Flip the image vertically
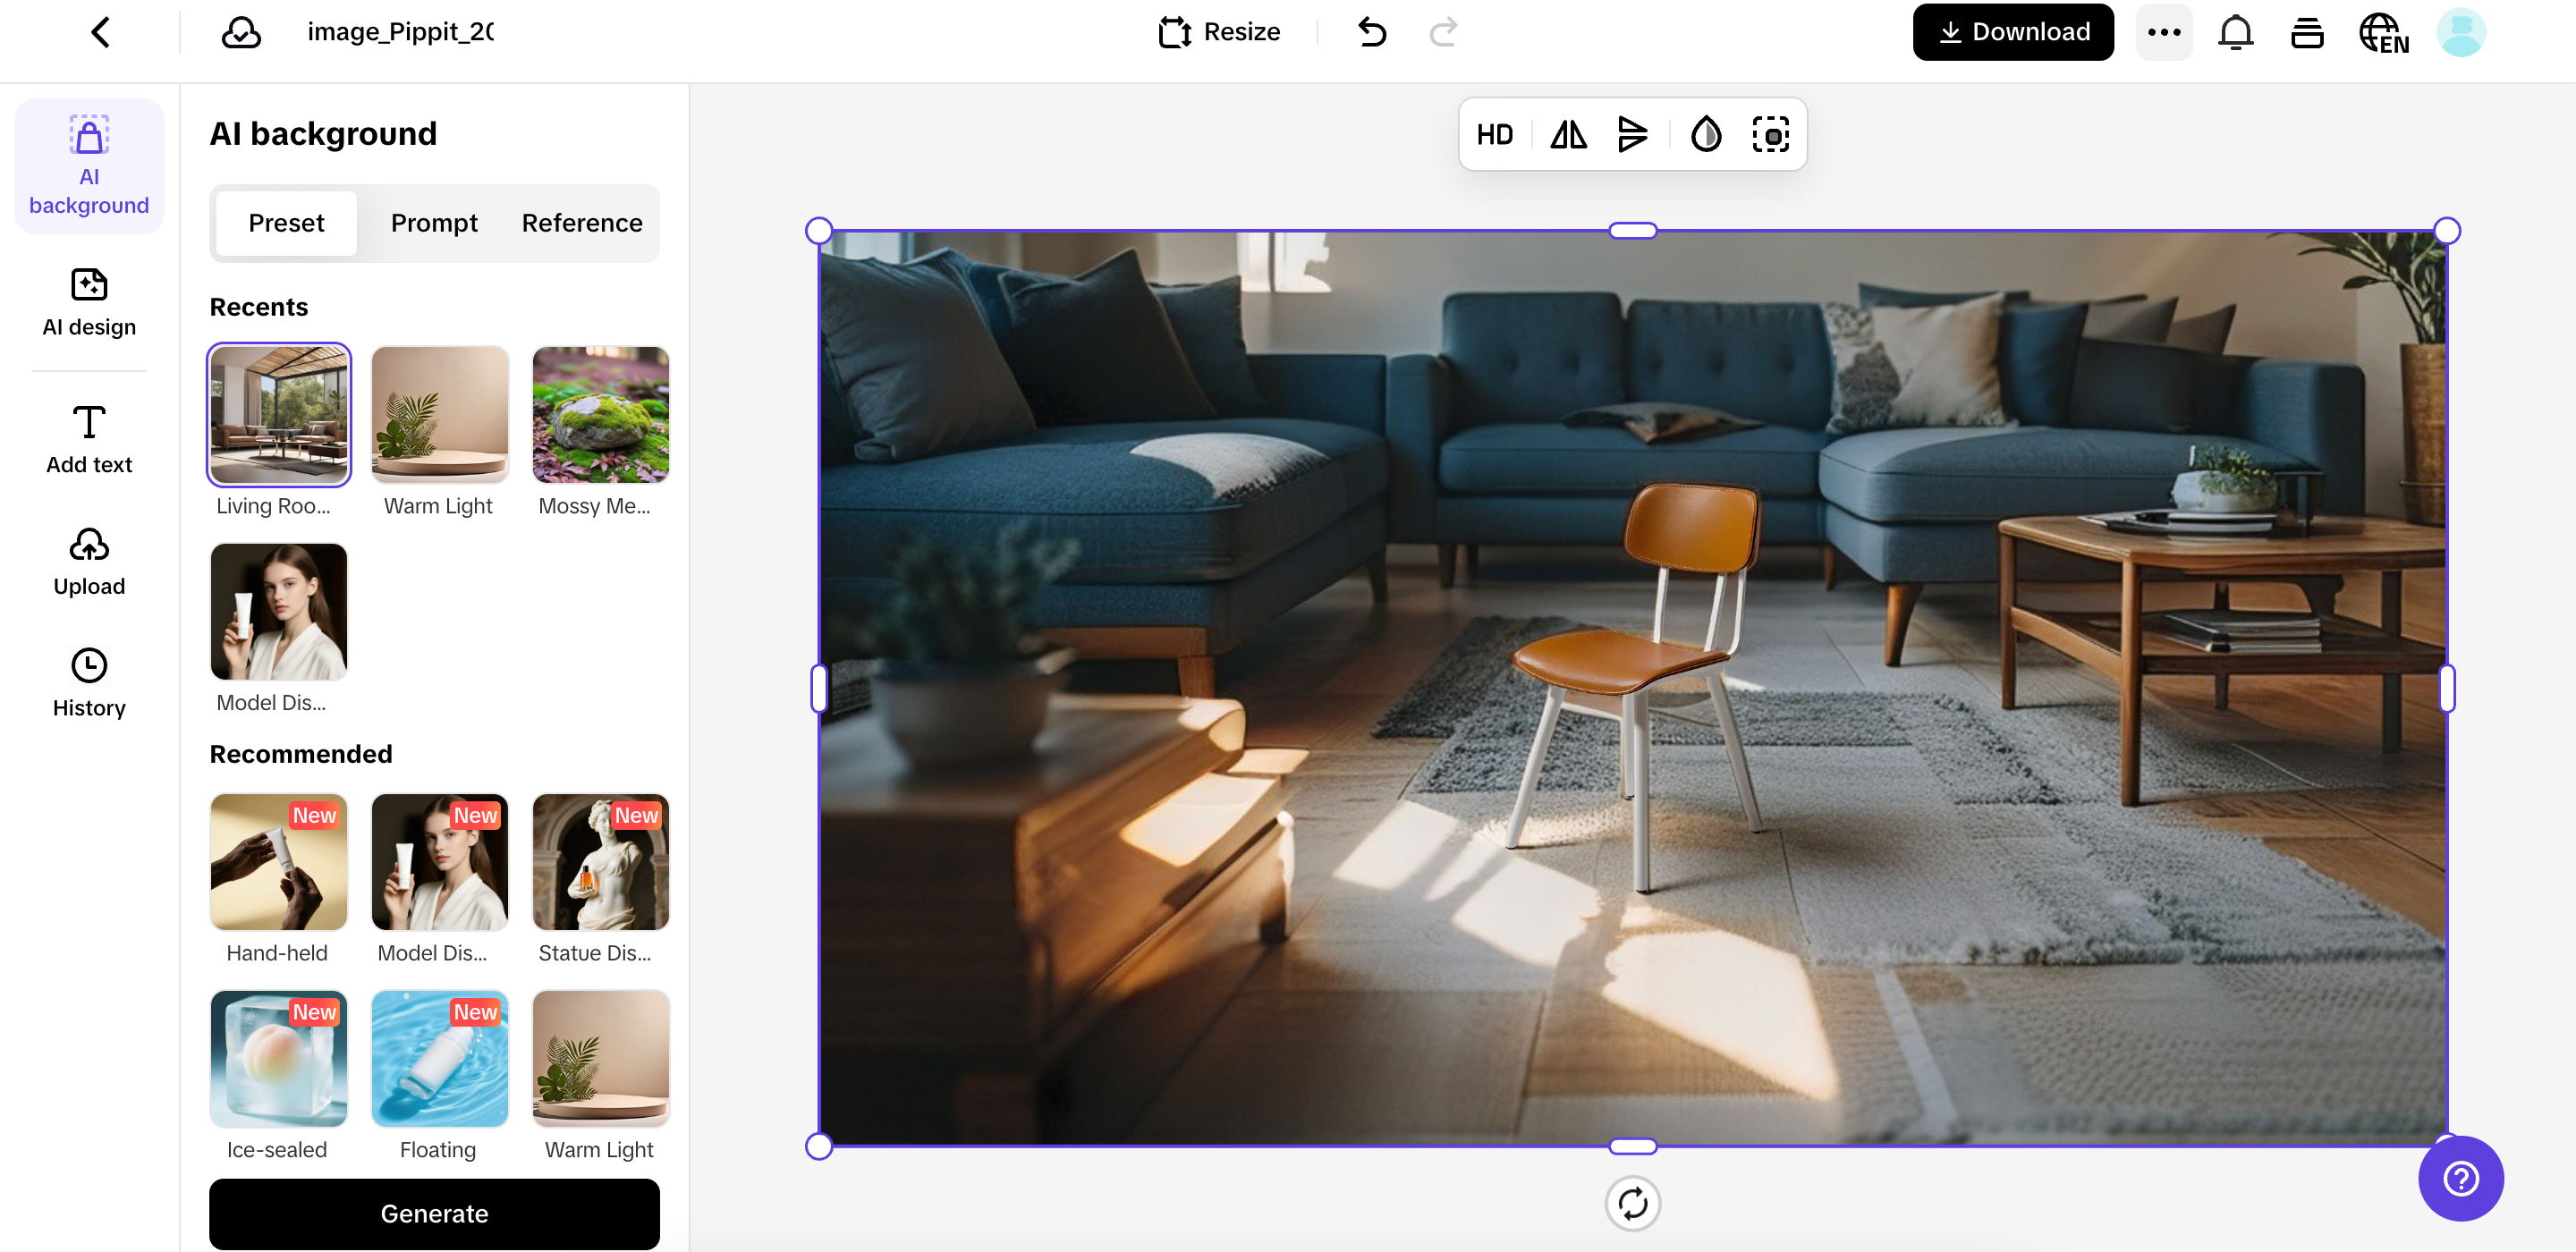 (1632, 134)
